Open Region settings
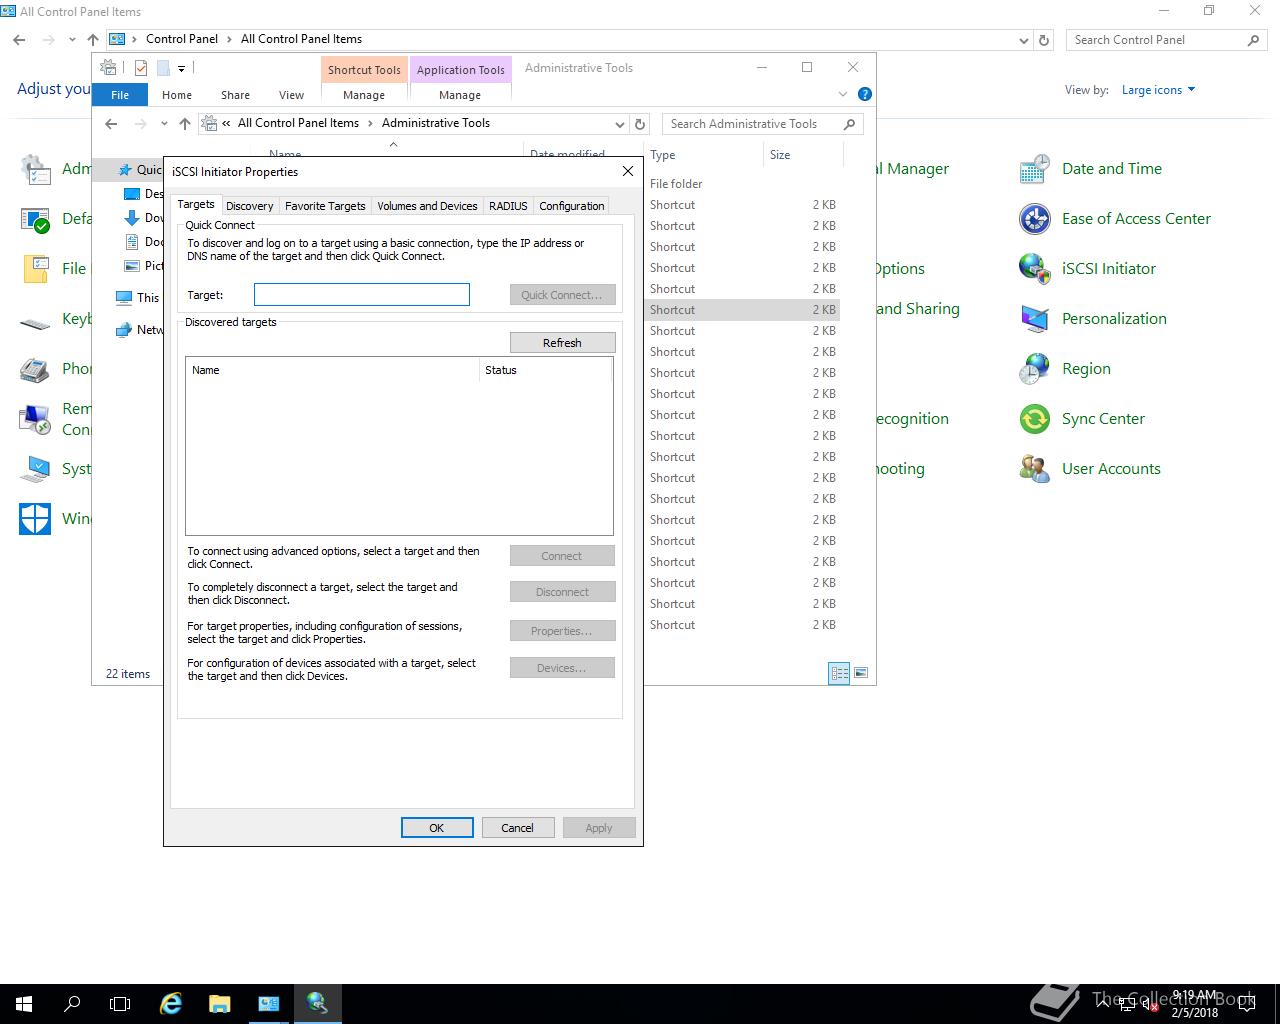 pyautogui.click(x=1064, y=368)
